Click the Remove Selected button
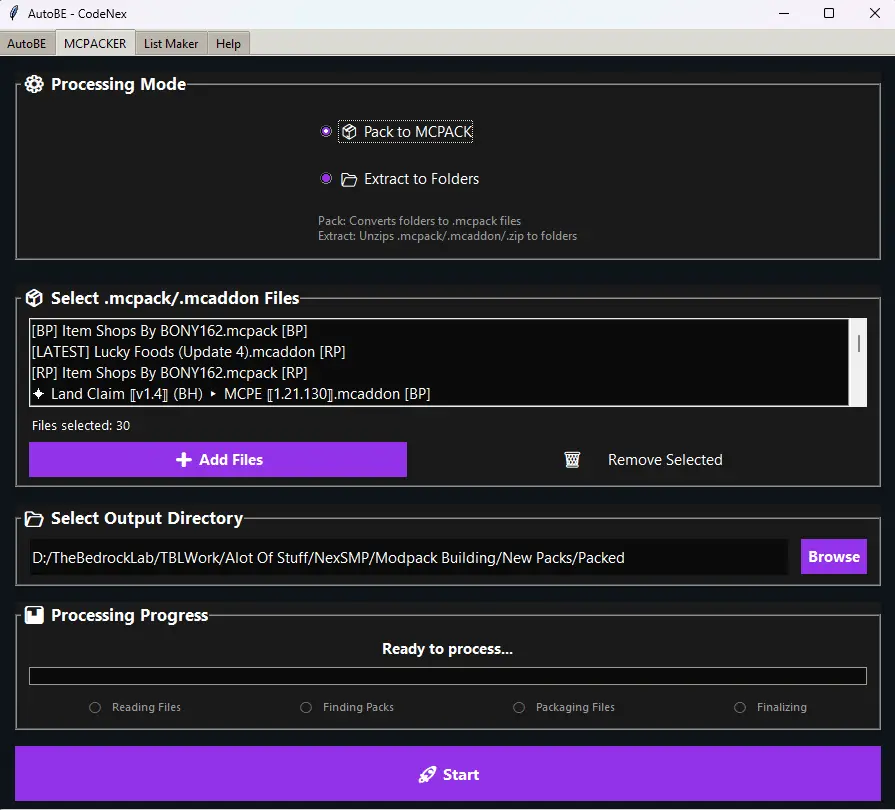The height and width of the screenshot is (810, 895). click(664, 460)
